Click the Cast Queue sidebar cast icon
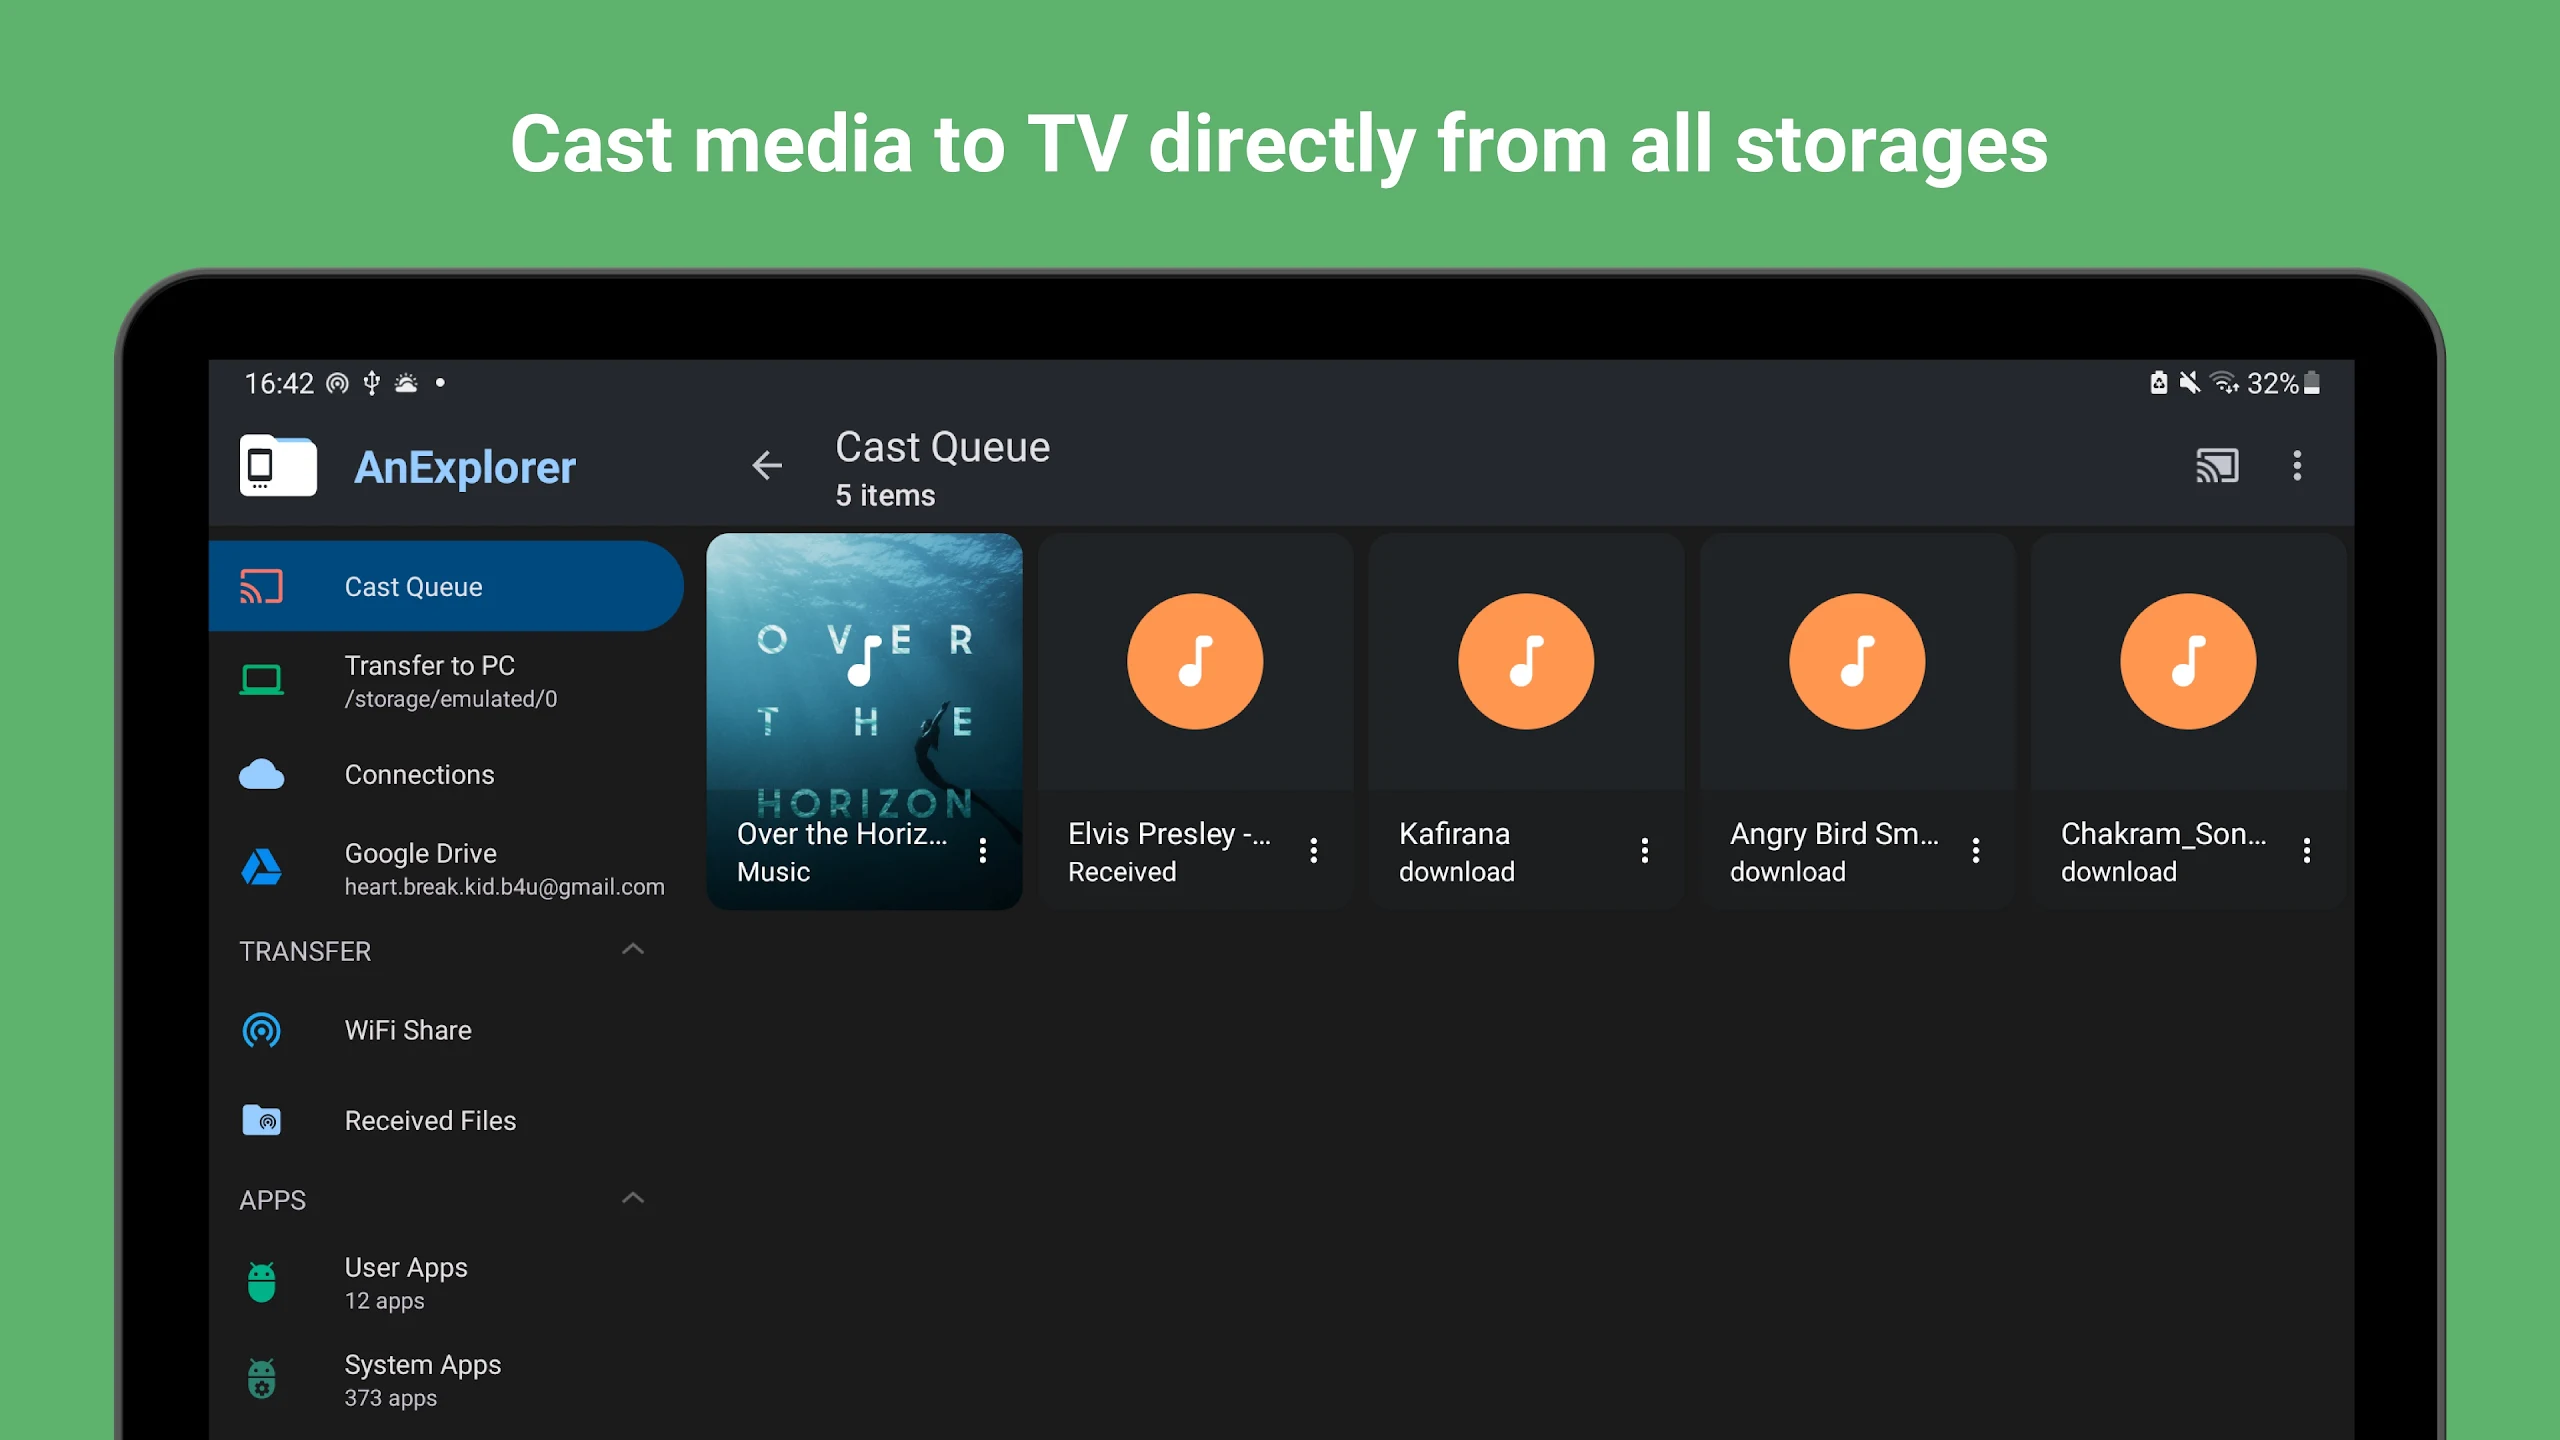This screenshot has width=2560, height=1440. tap(261, 586)
